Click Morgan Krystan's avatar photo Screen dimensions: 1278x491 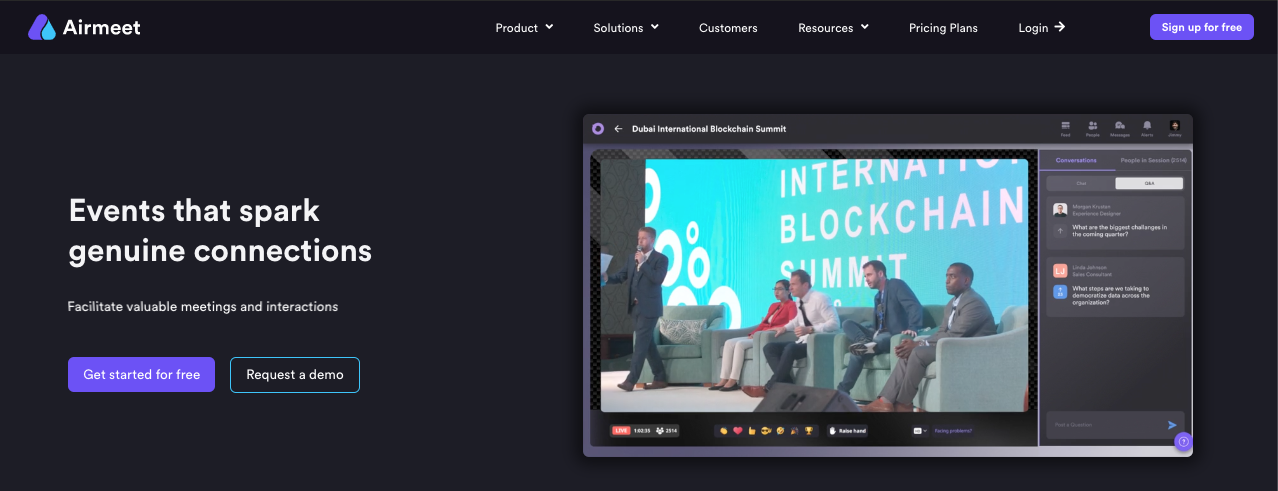click(x=1060, y=210)
